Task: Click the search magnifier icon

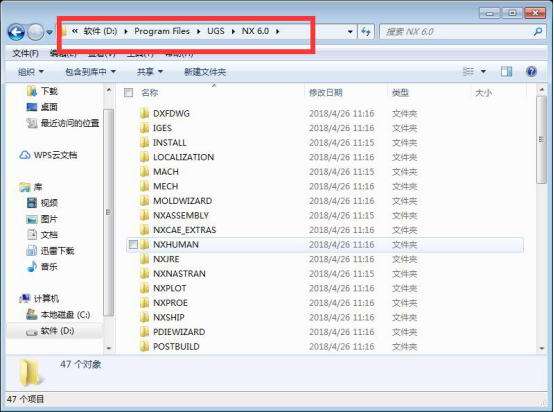Action: 538,32
